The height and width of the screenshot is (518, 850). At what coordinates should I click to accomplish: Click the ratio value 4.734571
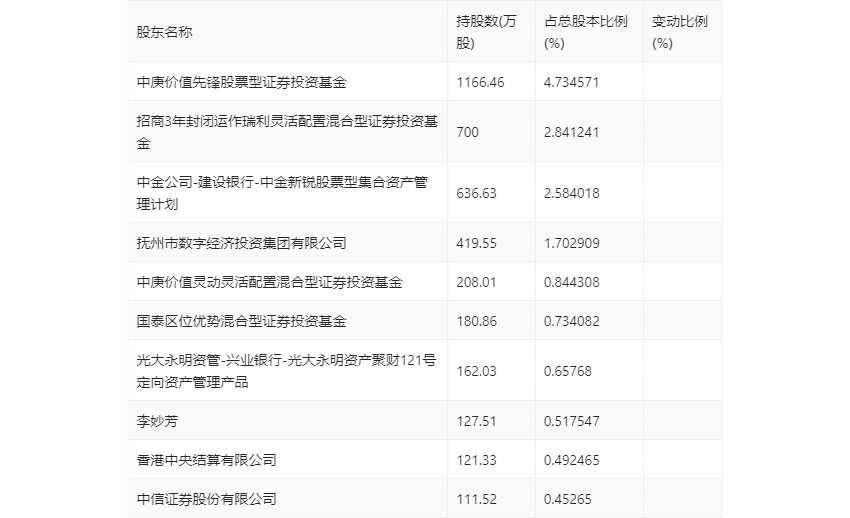click(x=571, y=82)
